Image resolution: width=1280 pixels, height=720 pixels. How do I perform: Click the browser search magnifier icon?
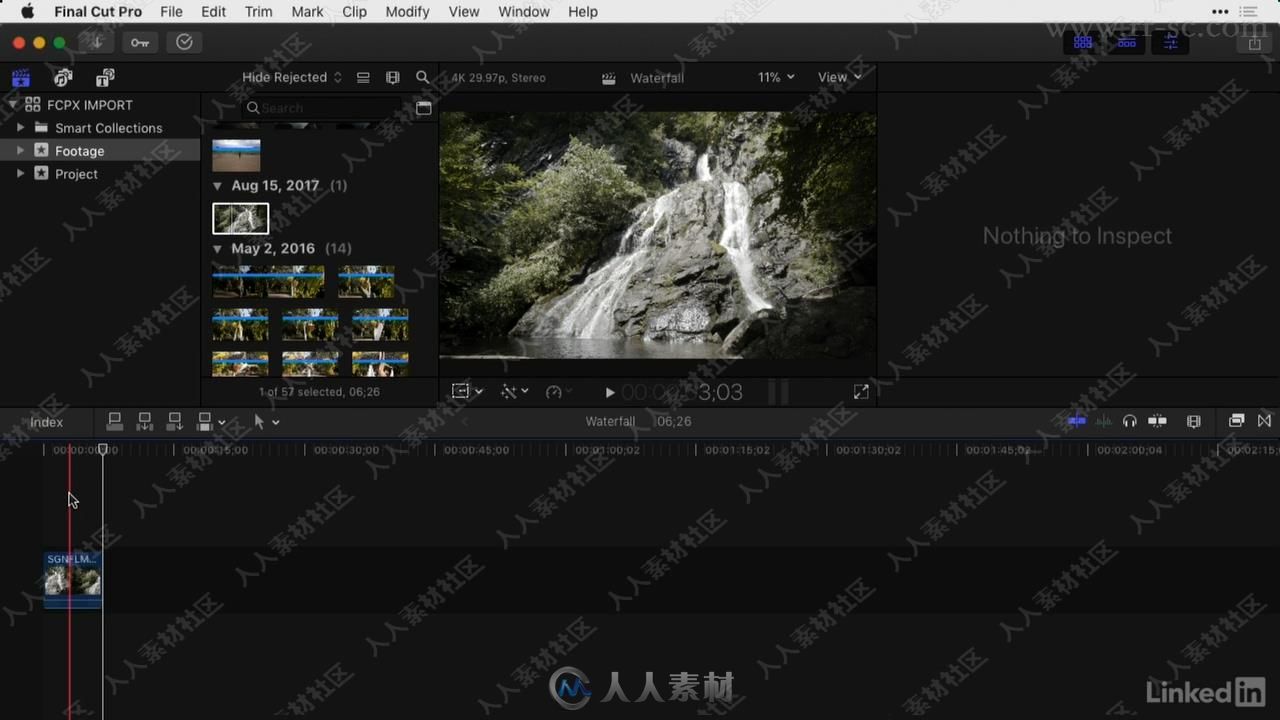423,77
